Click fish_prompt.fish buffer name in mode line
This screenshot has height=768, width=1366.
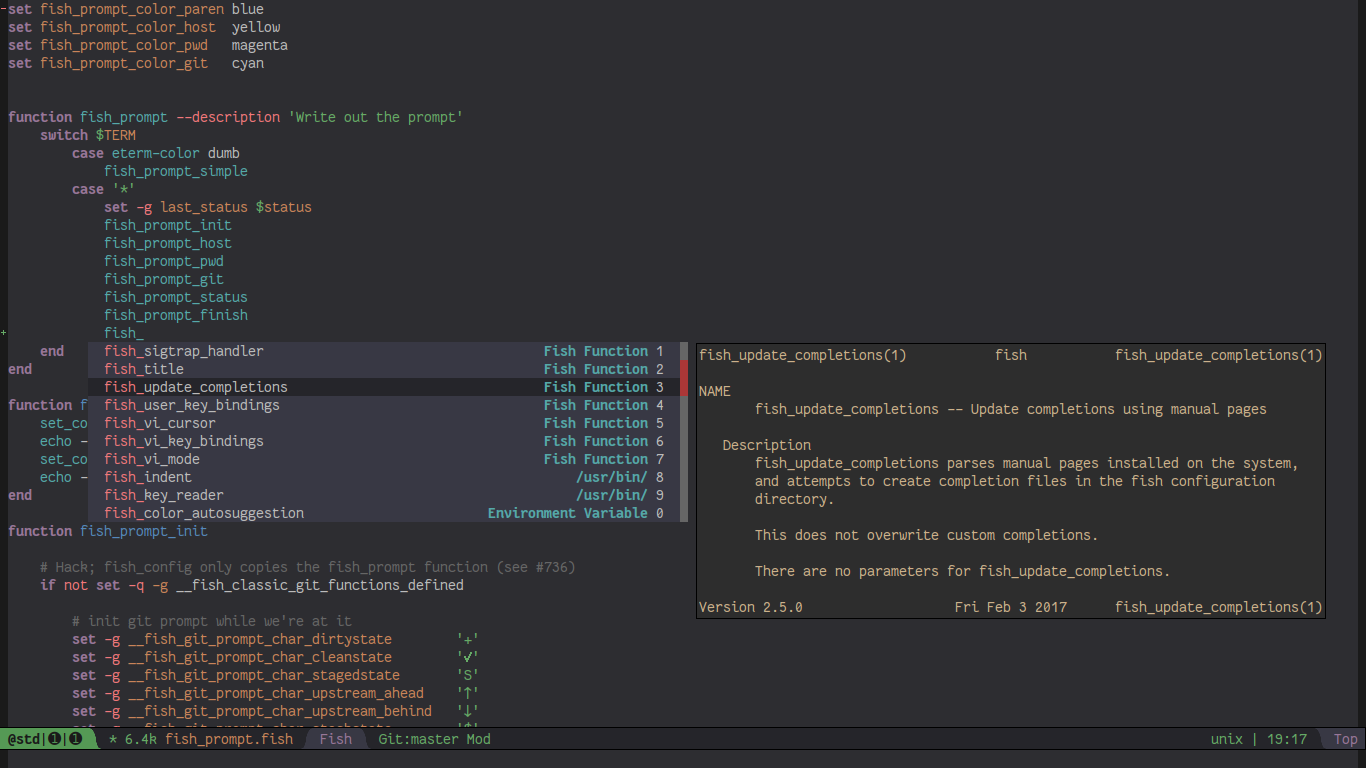click(229, 739)
